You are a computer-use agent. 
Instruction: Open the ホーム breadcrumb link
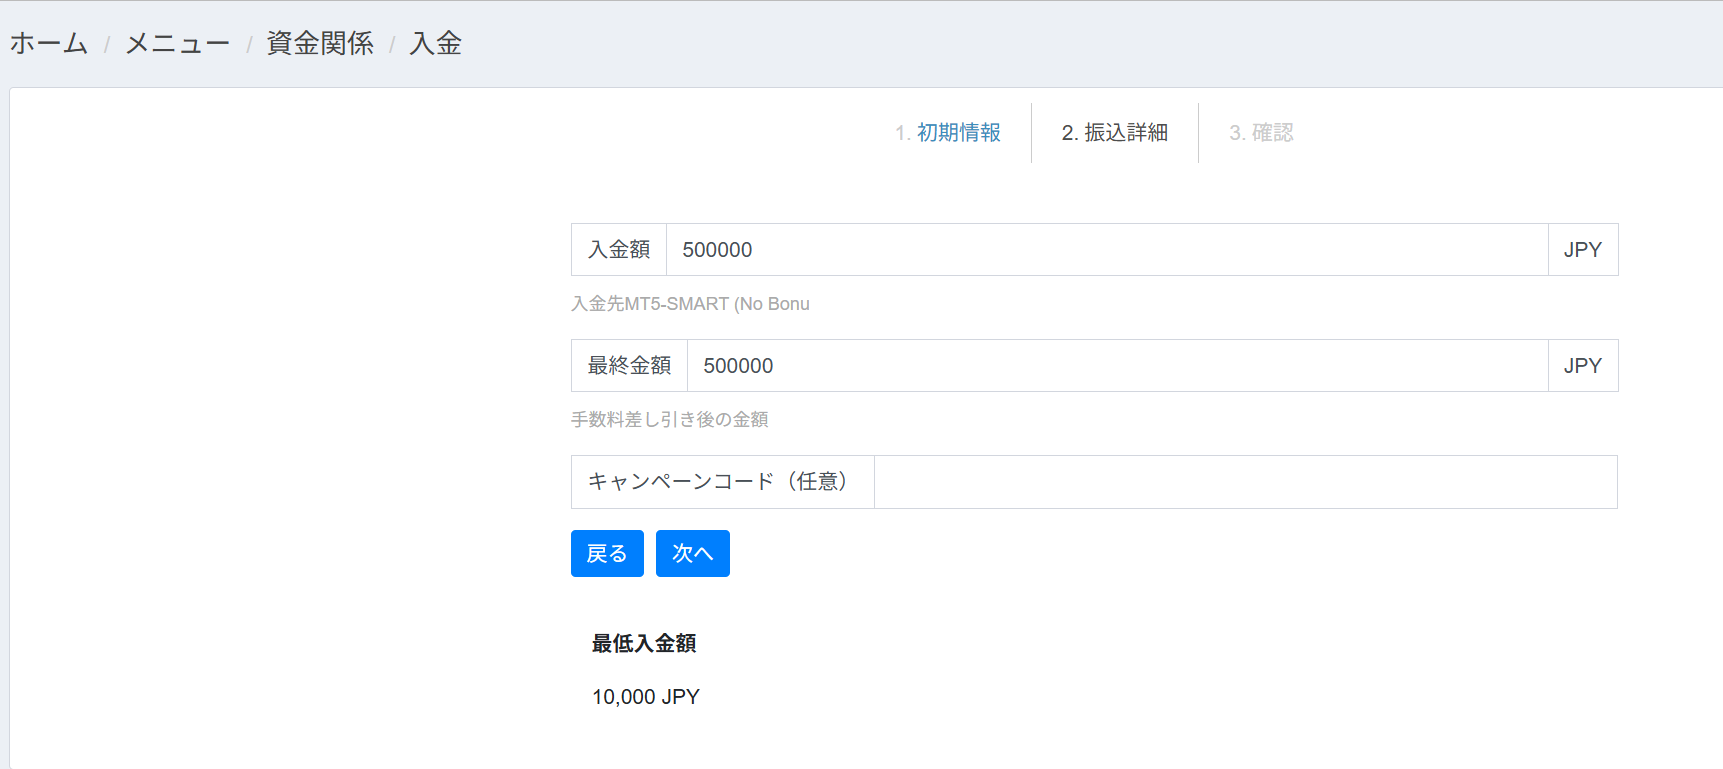point(49,43)
